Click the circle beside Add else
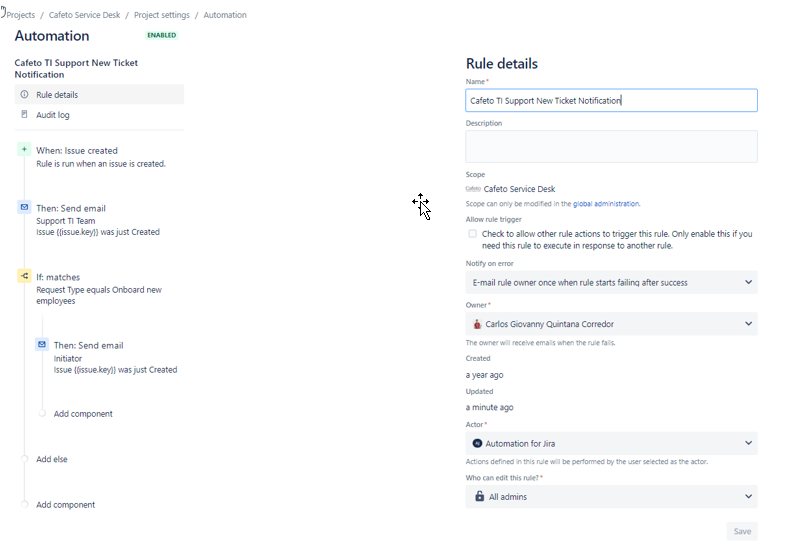This screenshot has width=807, height=543. point(24,459)
